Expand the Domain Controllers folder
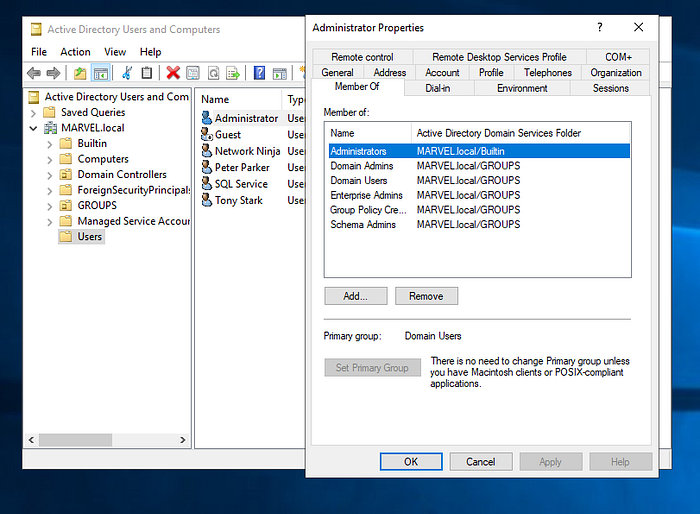 click(50, 175)
